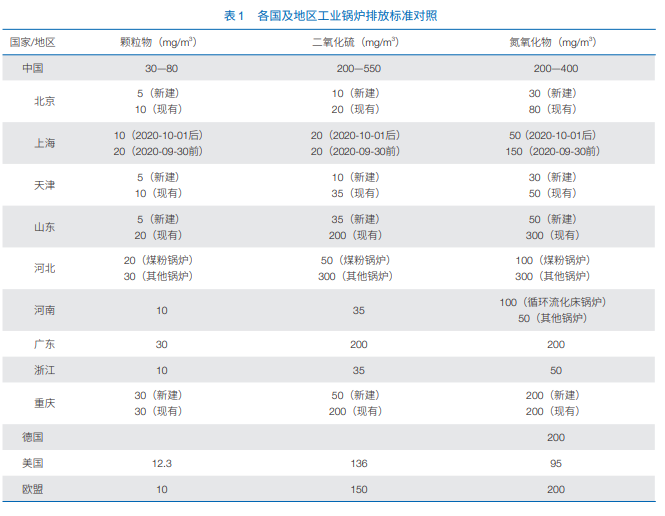Select the "重庆" row label
This screenshot has width=665, height=516.
click(44, 403)
